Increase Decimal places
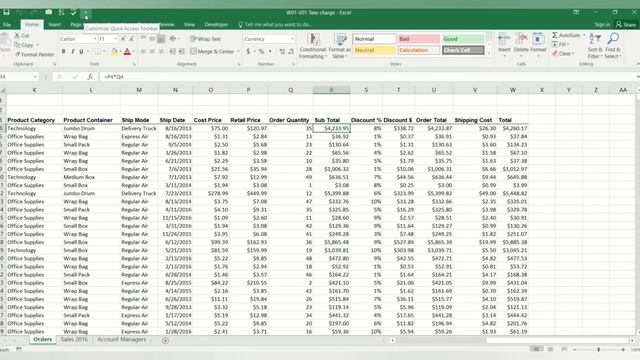The height and width of the screenshot is (360, 640). click(282, 51)
